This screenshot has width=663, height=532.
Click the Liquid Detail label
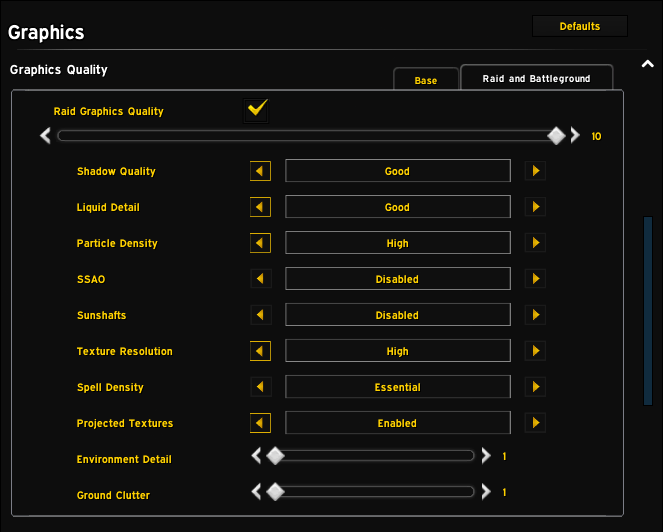108,207
